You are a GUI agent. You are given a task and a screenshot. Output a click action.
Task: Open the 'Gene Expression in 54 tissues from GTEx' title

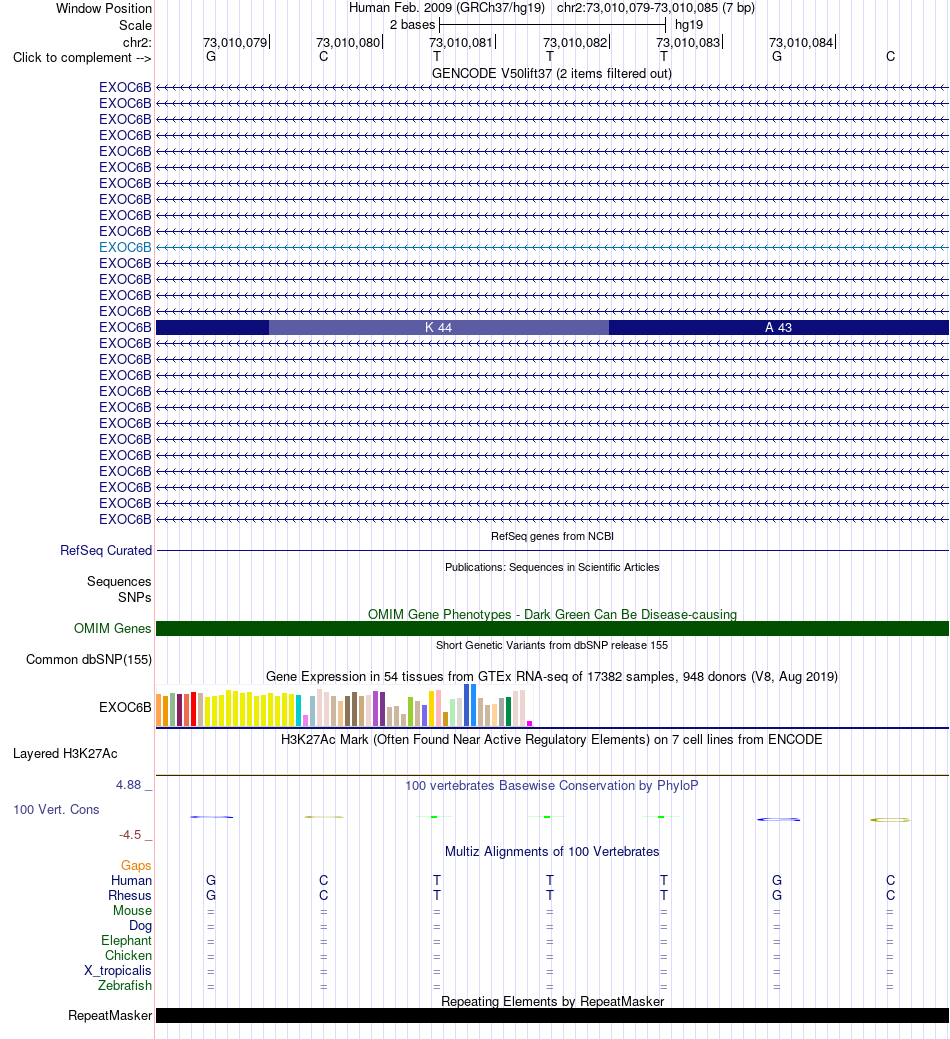pyautogui.click(x=552, y=677)
